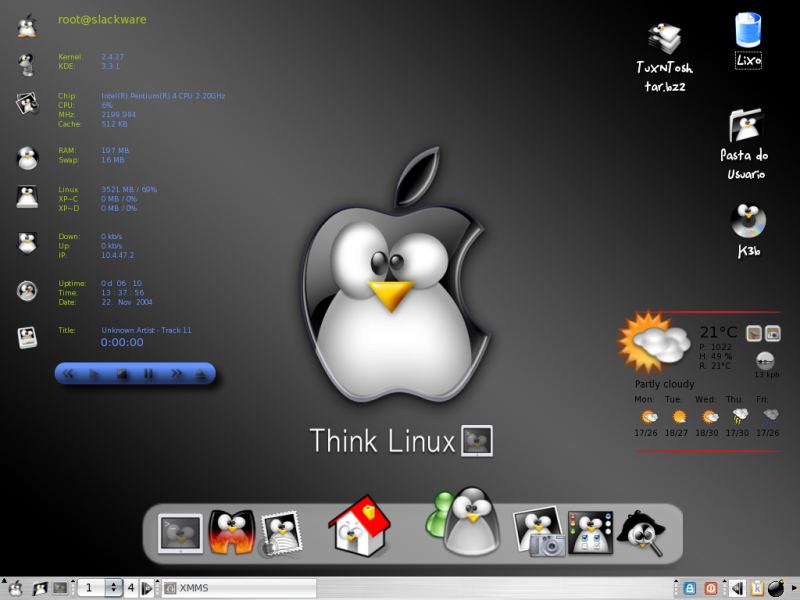Screen dimensions: 800x600
Task: Open the Pasta do Usuario folder icon
Action: point(746,125)
